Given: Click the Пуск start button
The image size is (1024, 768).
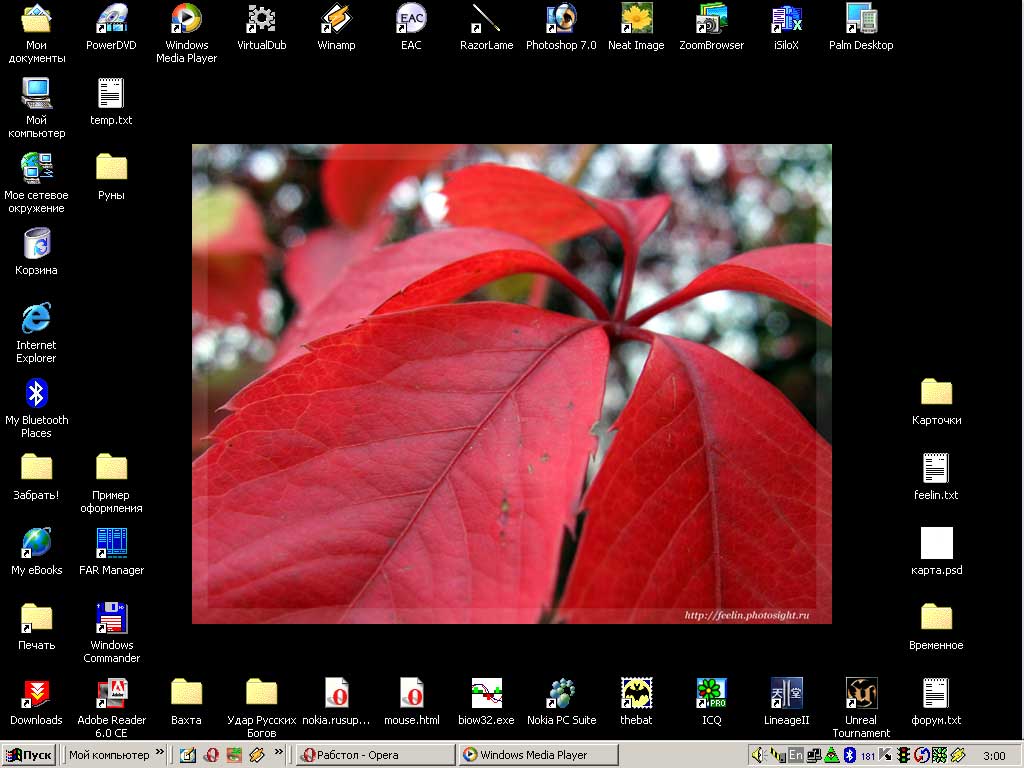Looking at the screenshot, I should [30, 755].
